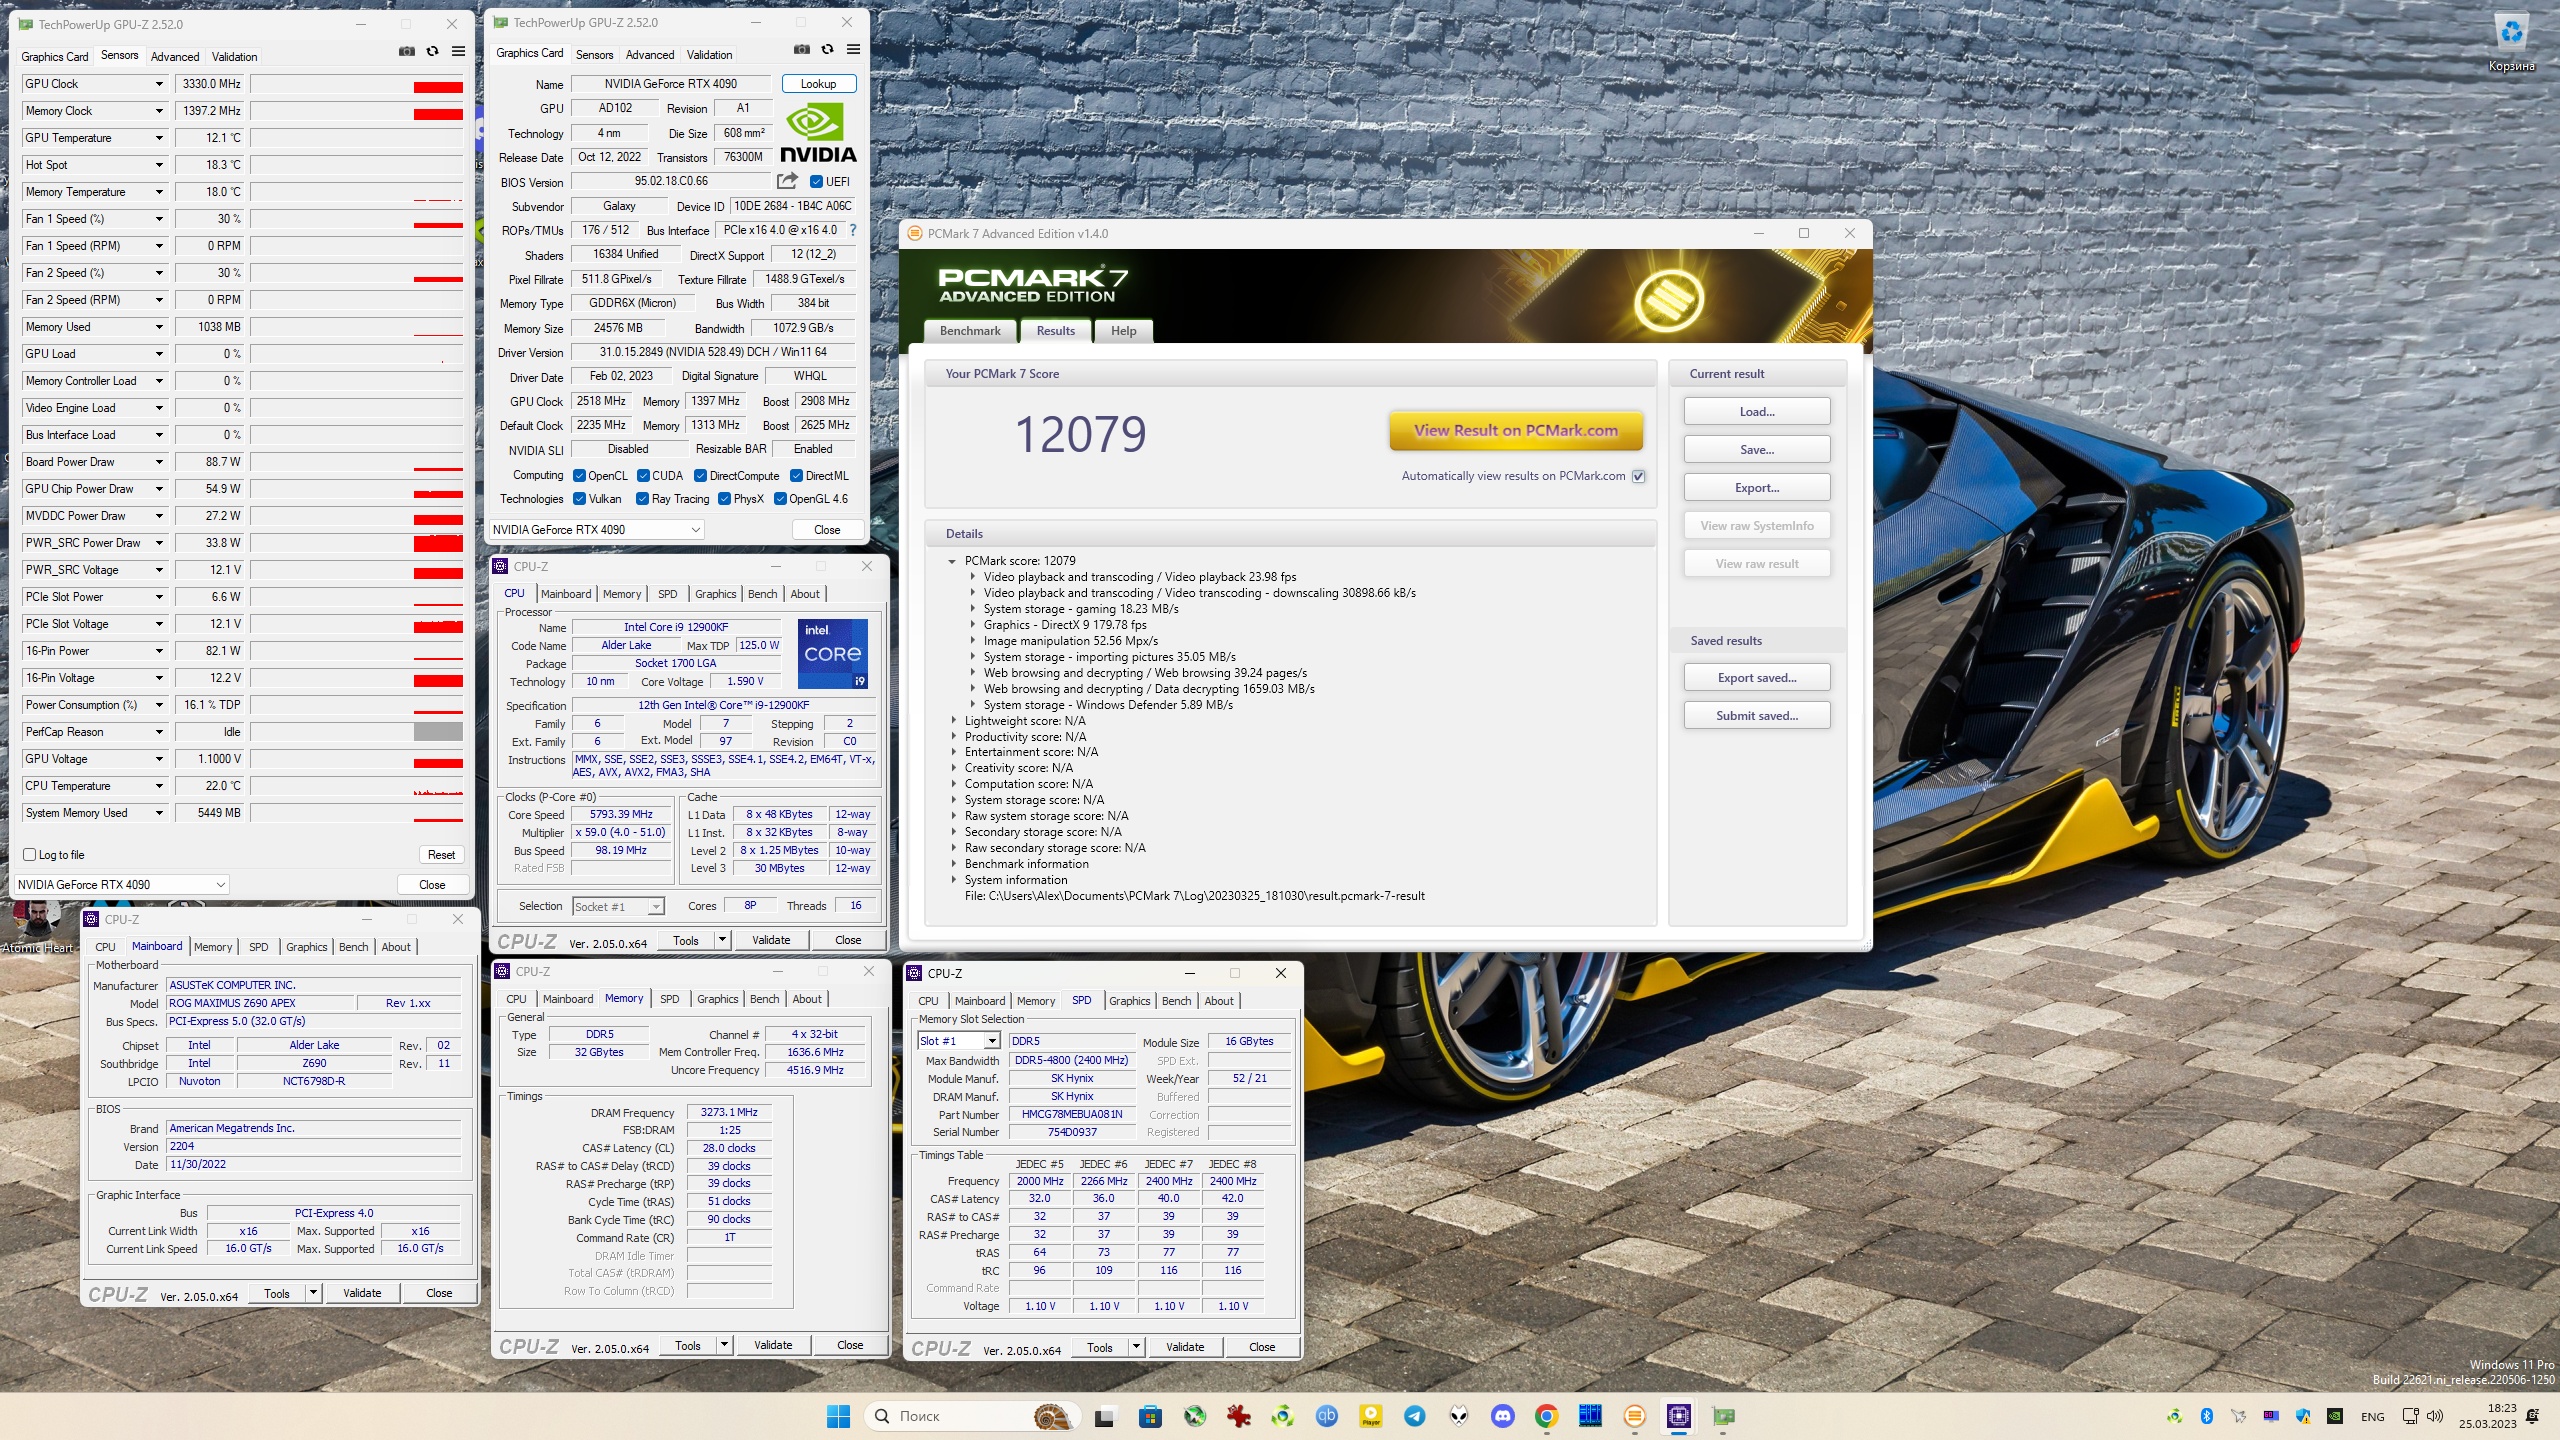
Task: Open GPU selector in GPU-Z Graphics Card window
Action: point(596,530)
